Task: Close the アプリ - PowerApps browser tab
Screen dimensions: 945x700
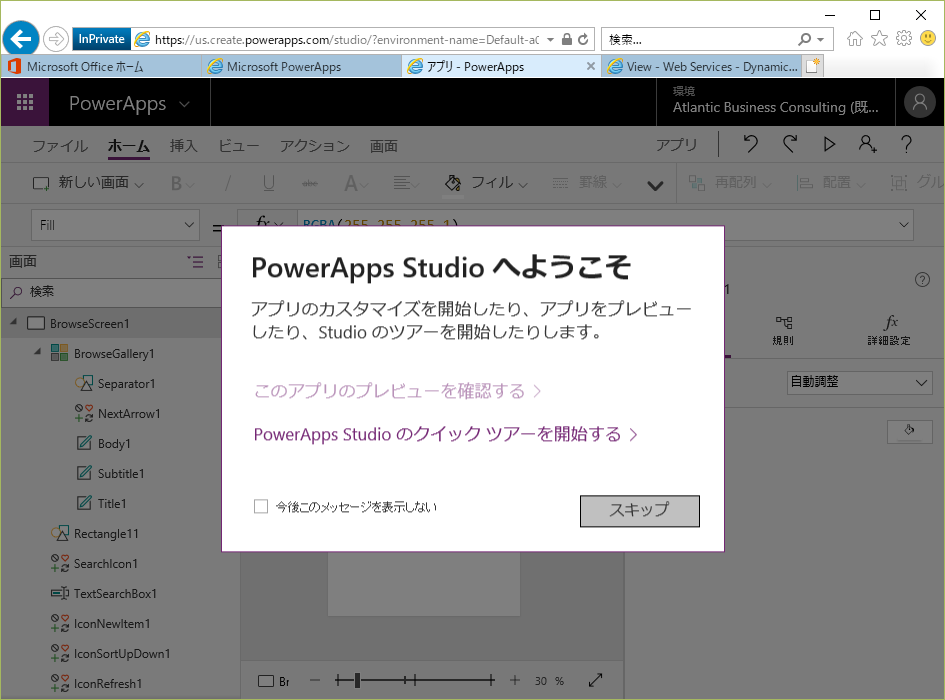Action: [591, 66]
